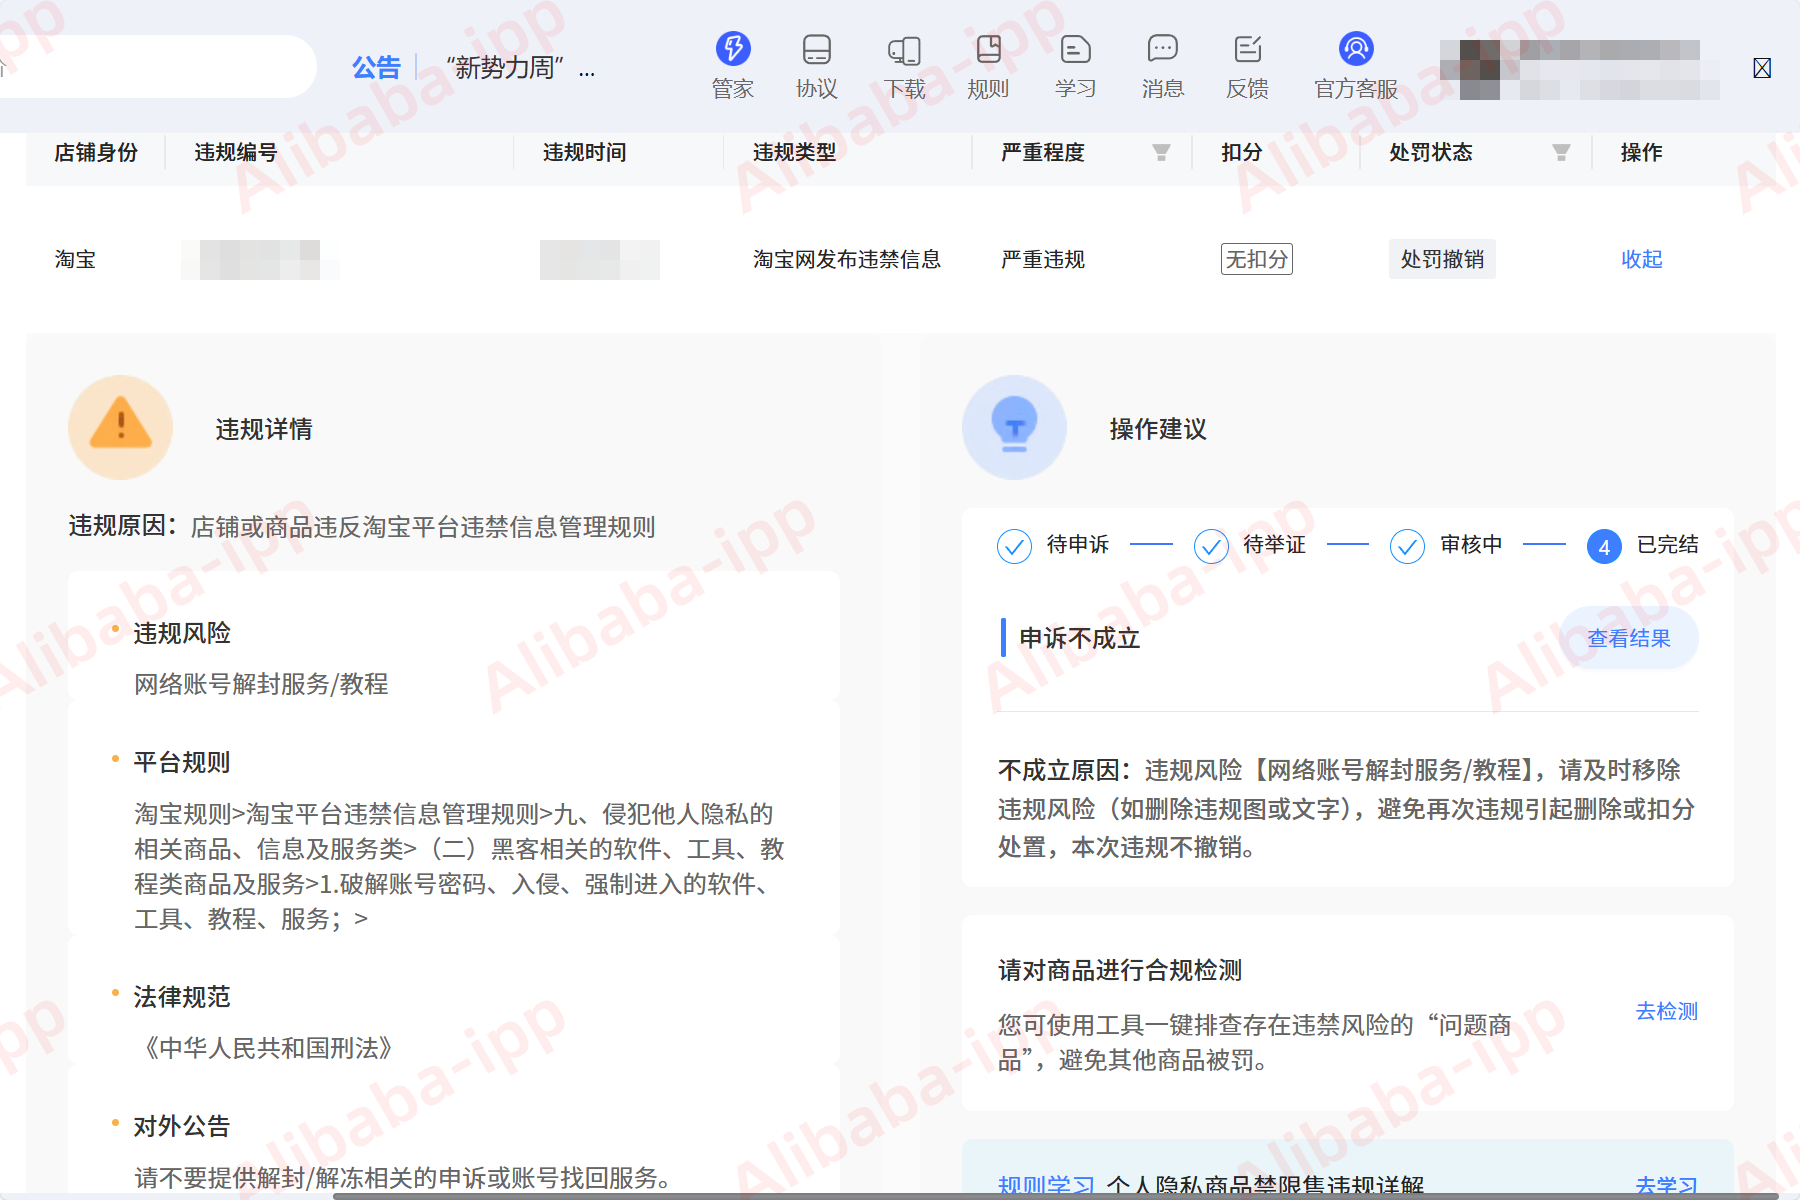Viewport: 1800px width, 1200px height.
Task: Open the 管家 assistant icon
Action: pyautogui.click(x=733, y=66)
